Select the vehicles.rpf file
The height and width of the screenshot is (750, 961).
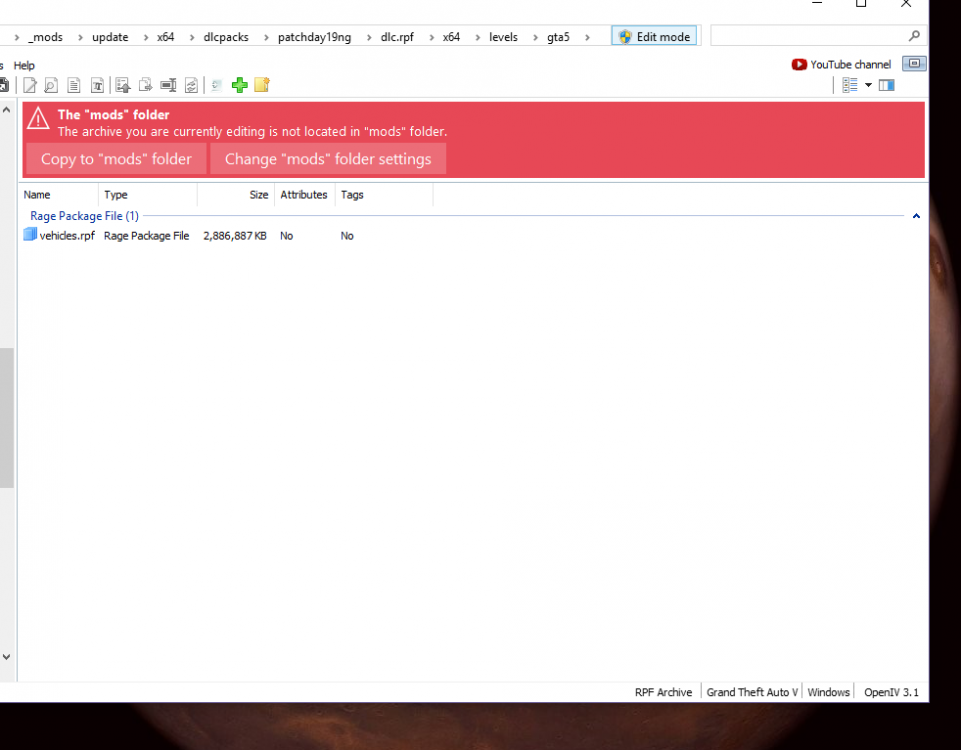click(67, 236)
